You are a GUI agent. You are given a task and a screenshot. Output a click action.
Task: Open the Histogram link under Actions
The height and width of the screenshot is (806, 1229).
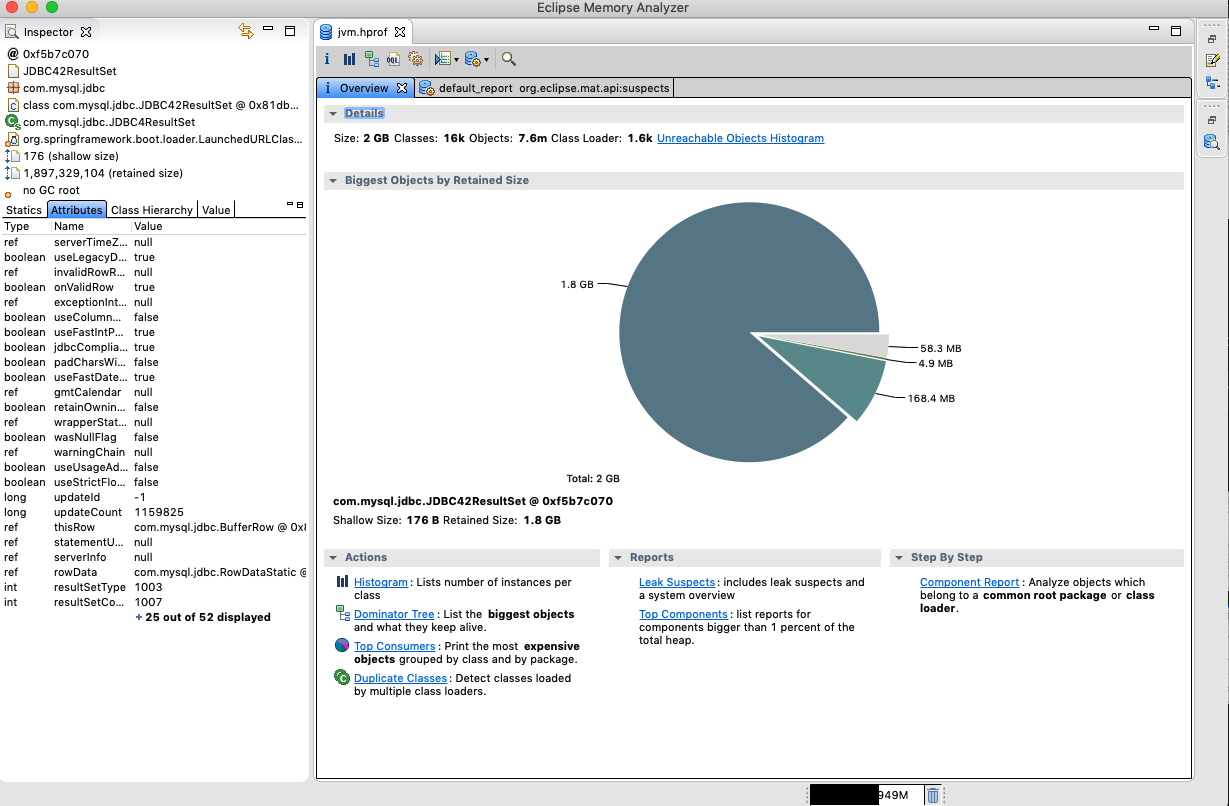[x=381, y=582]
